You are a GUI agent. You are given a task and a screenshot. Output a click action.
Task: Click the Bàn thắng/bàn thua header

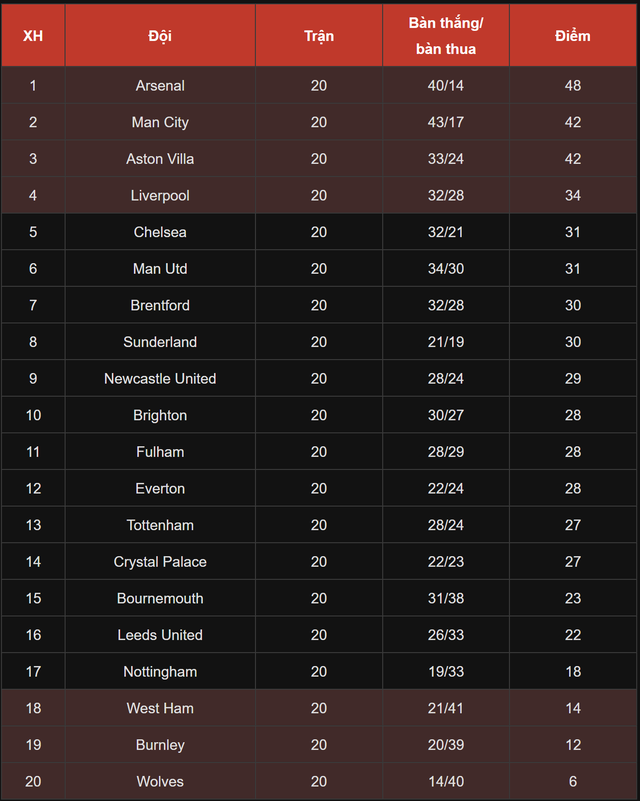pos(446,36)
